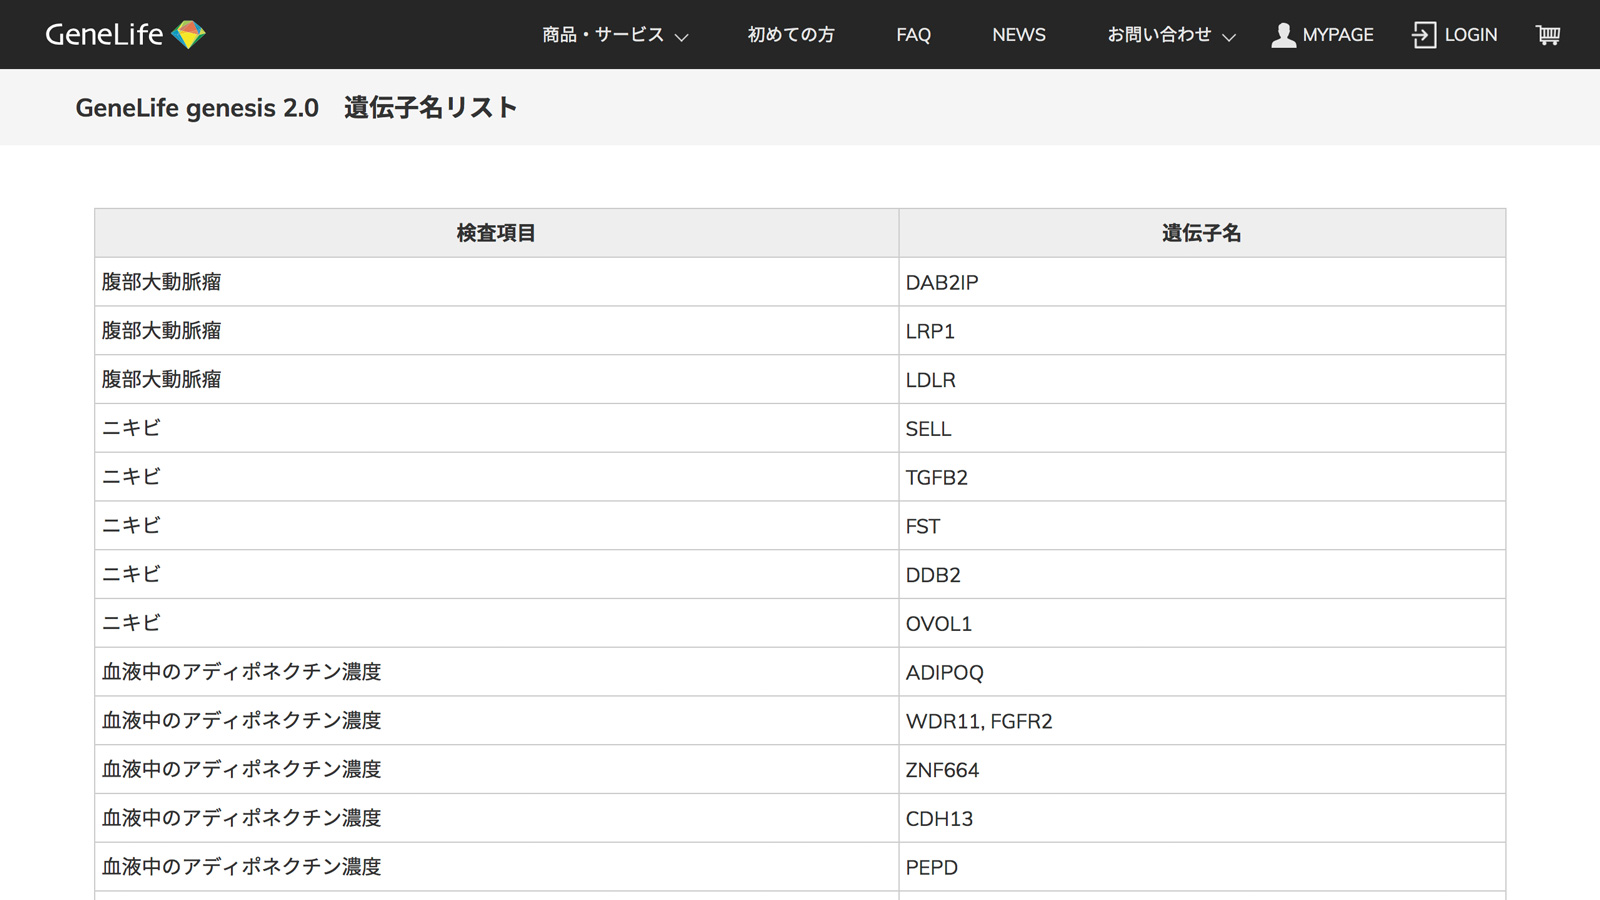
Task: Open the 初めての方 menu item
Action: click(x=791, y=35)
